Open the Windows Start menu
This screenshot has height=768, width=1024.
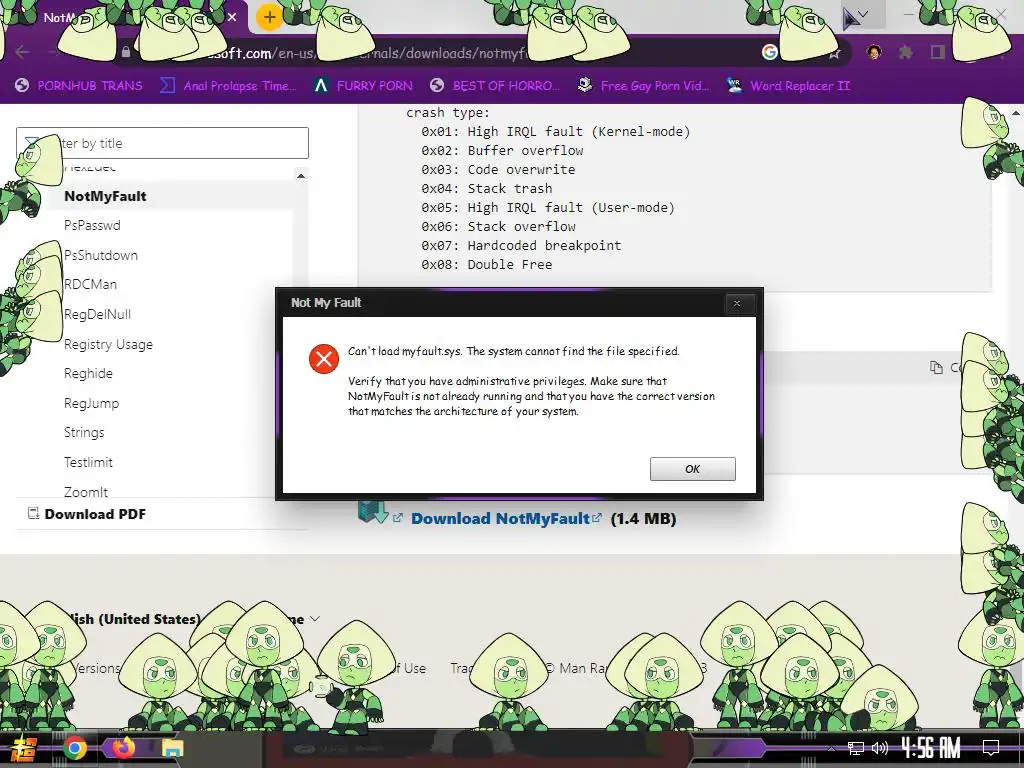tap(24, 748)
